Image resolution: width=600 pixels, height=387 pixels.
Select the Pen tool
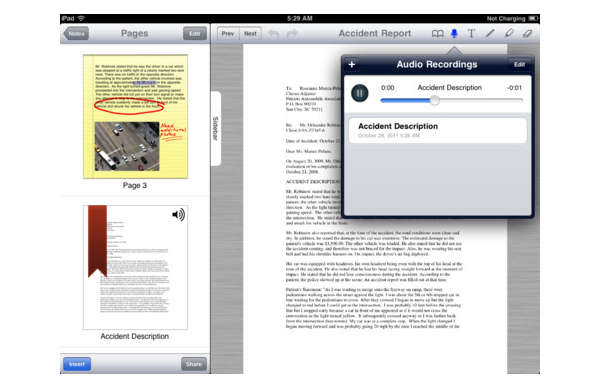coord(490,34)
